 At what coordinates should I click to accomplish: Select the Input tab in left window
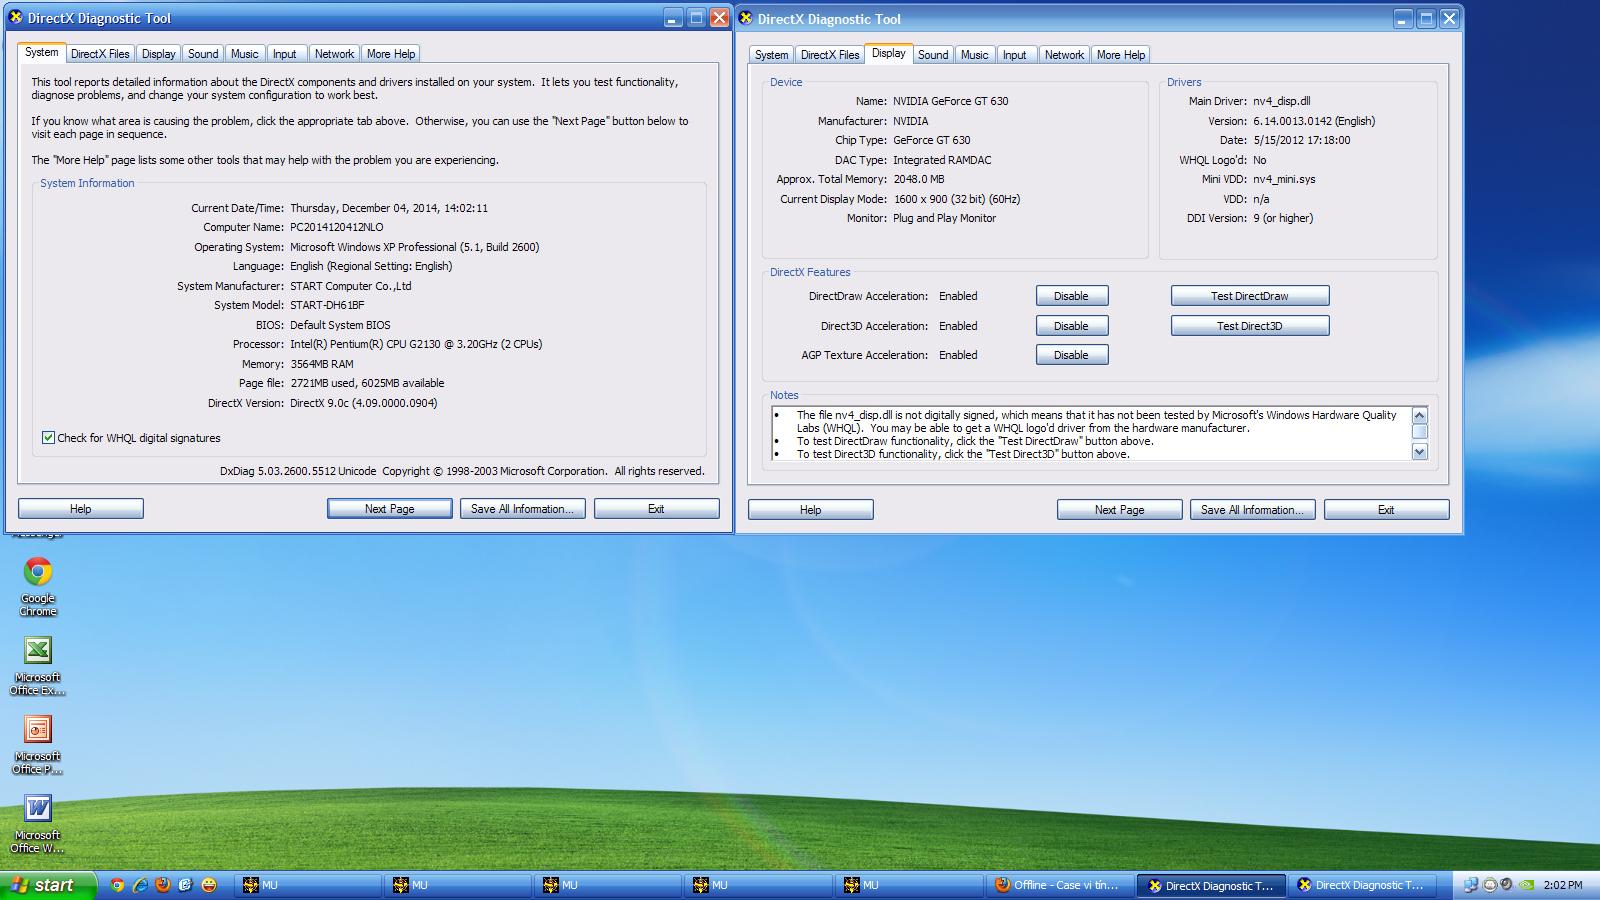[285, 54]
